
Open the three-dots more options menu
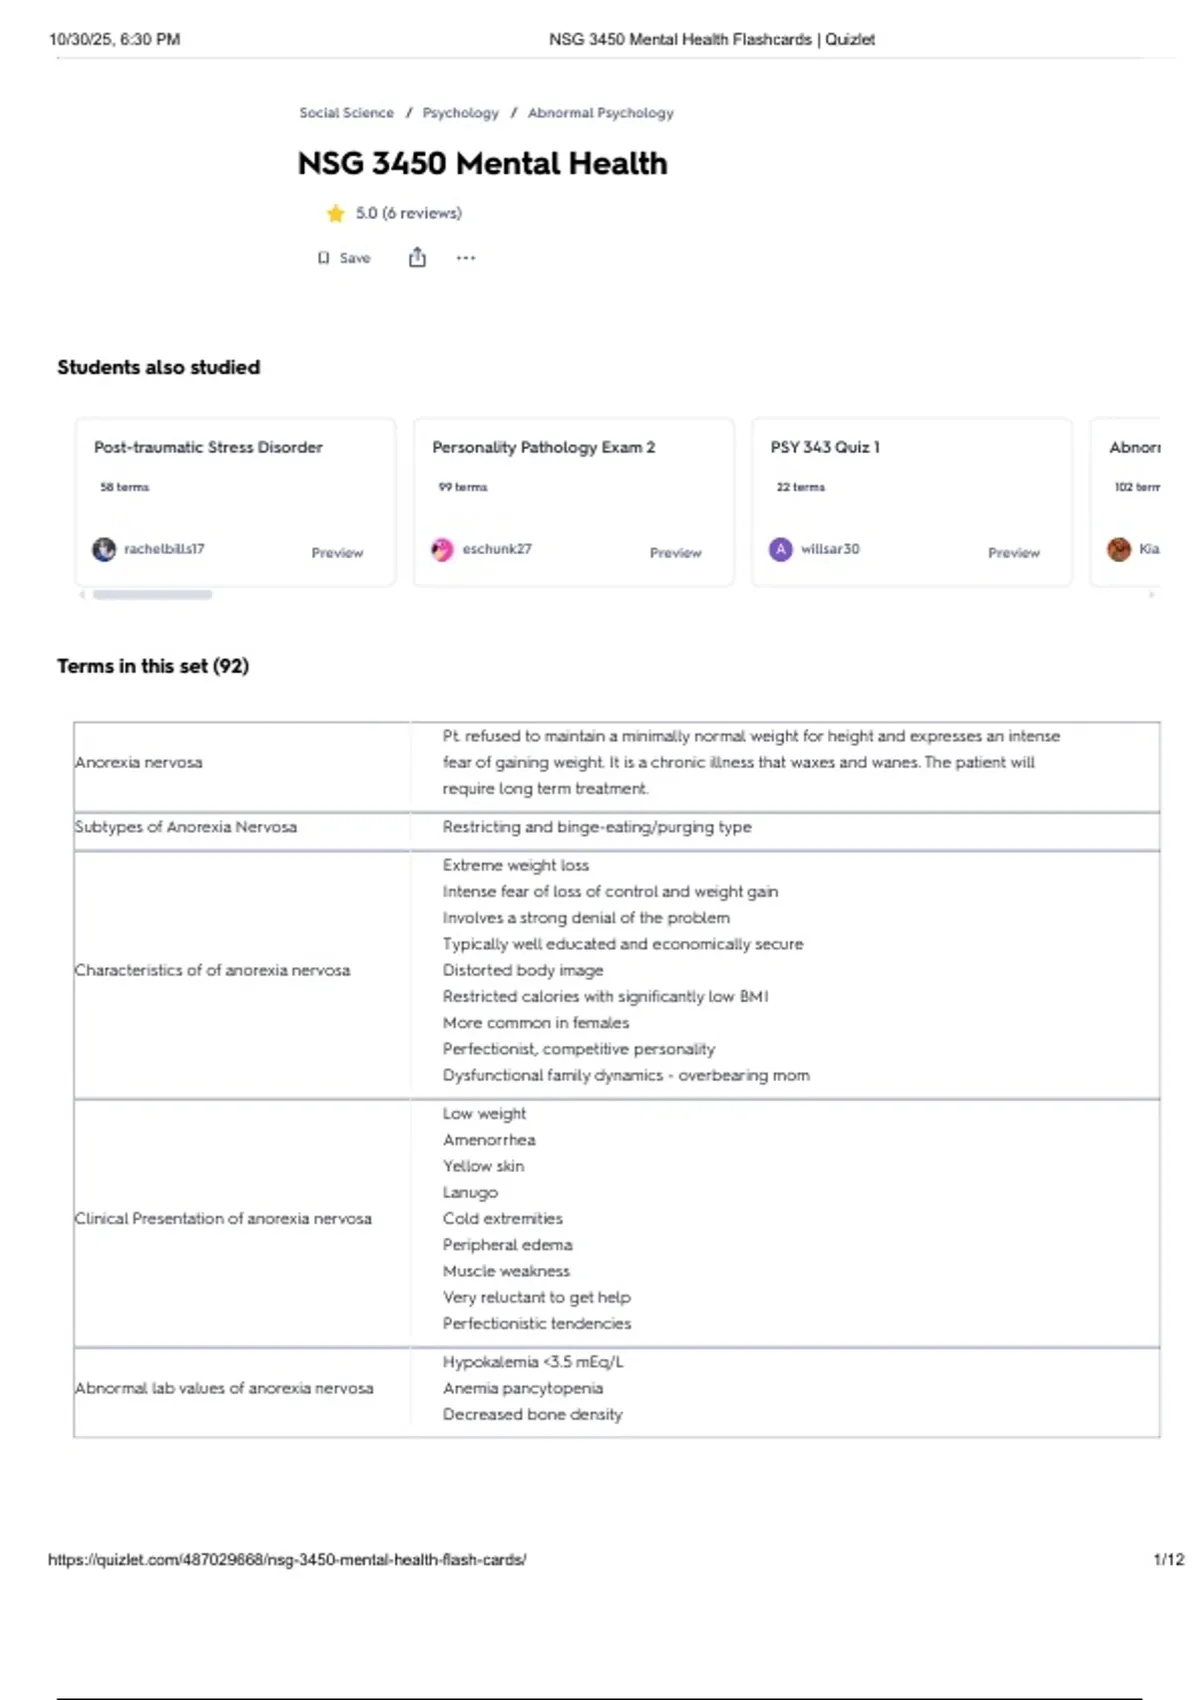click(x=466, y=258)
